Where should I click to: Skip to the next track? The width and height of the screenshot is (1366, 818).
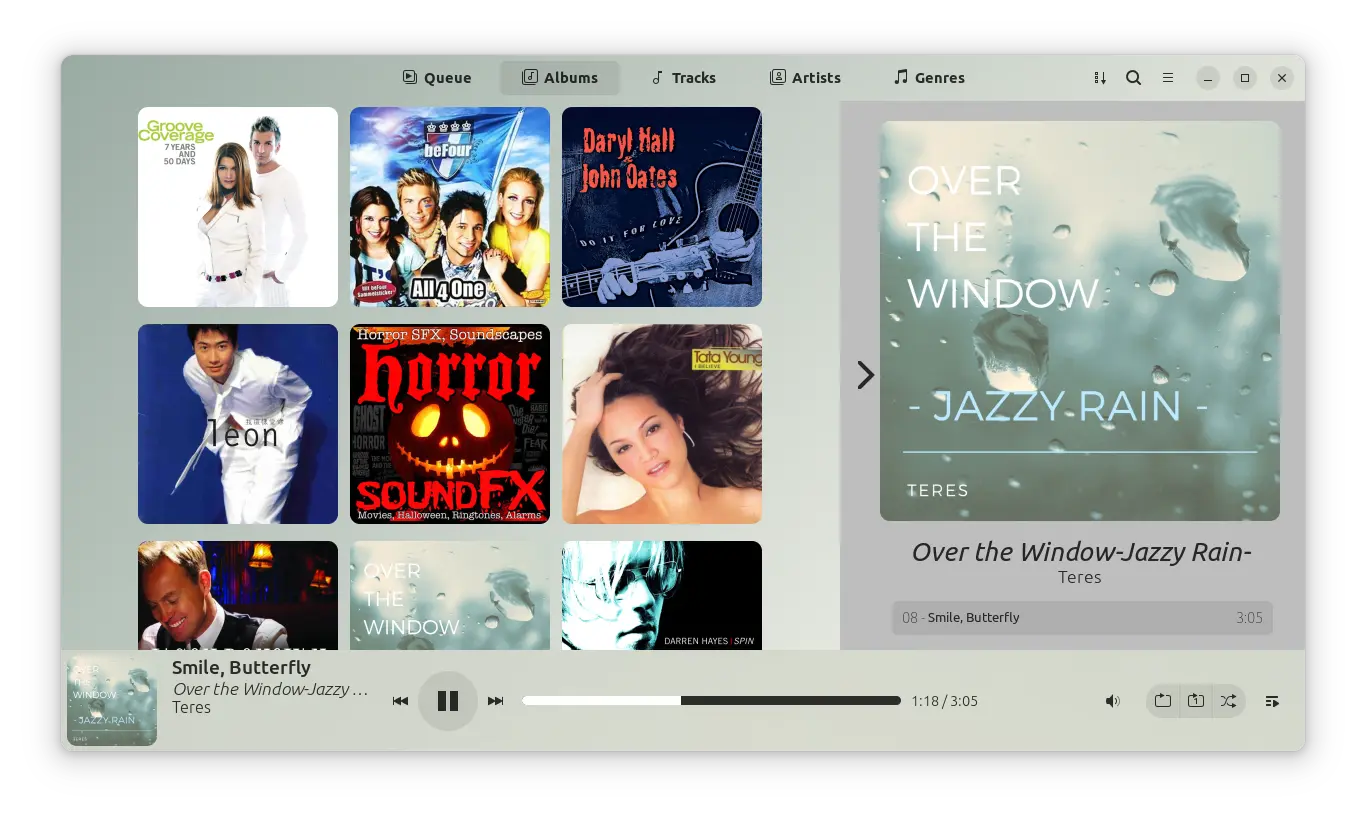495,701
